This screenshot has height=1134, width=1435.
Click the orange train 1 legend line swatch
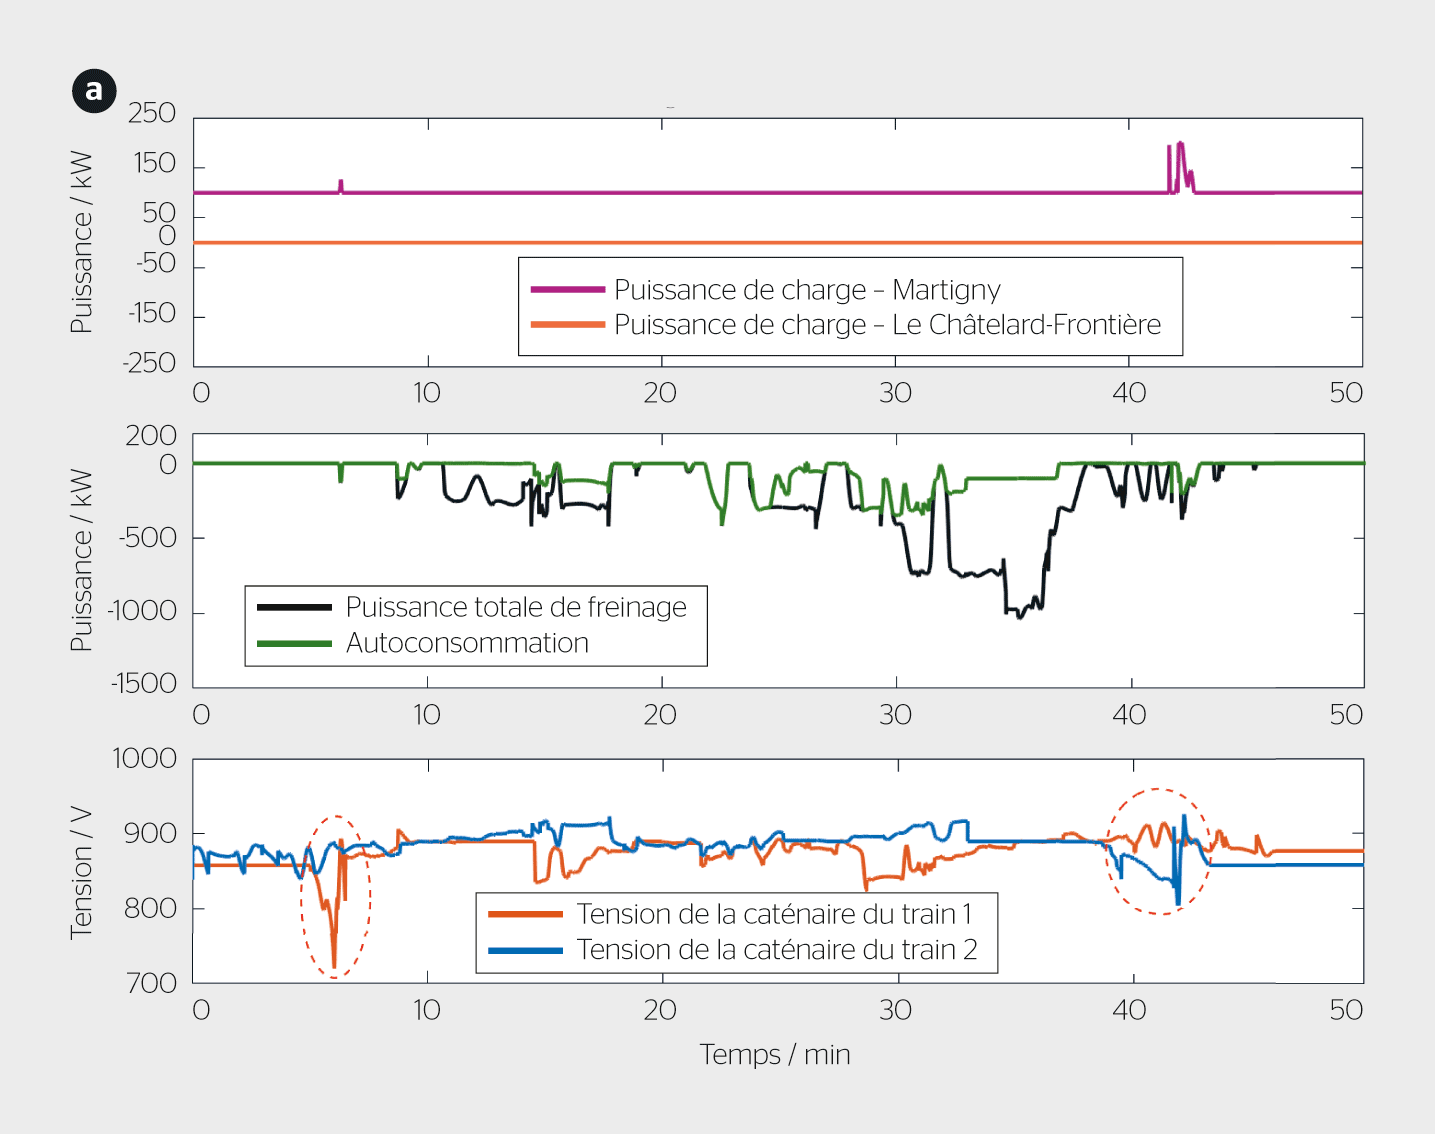(x=525, y=914)
